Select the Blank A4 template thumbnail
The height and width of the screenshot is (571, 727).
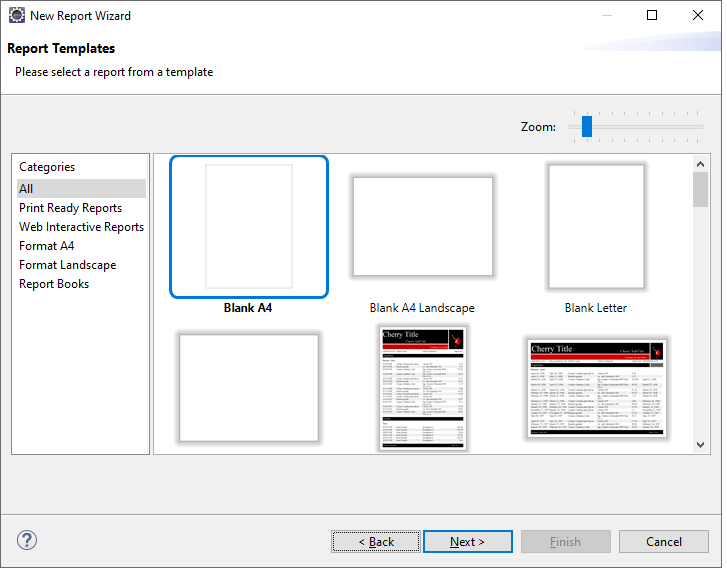coord(250,228)
